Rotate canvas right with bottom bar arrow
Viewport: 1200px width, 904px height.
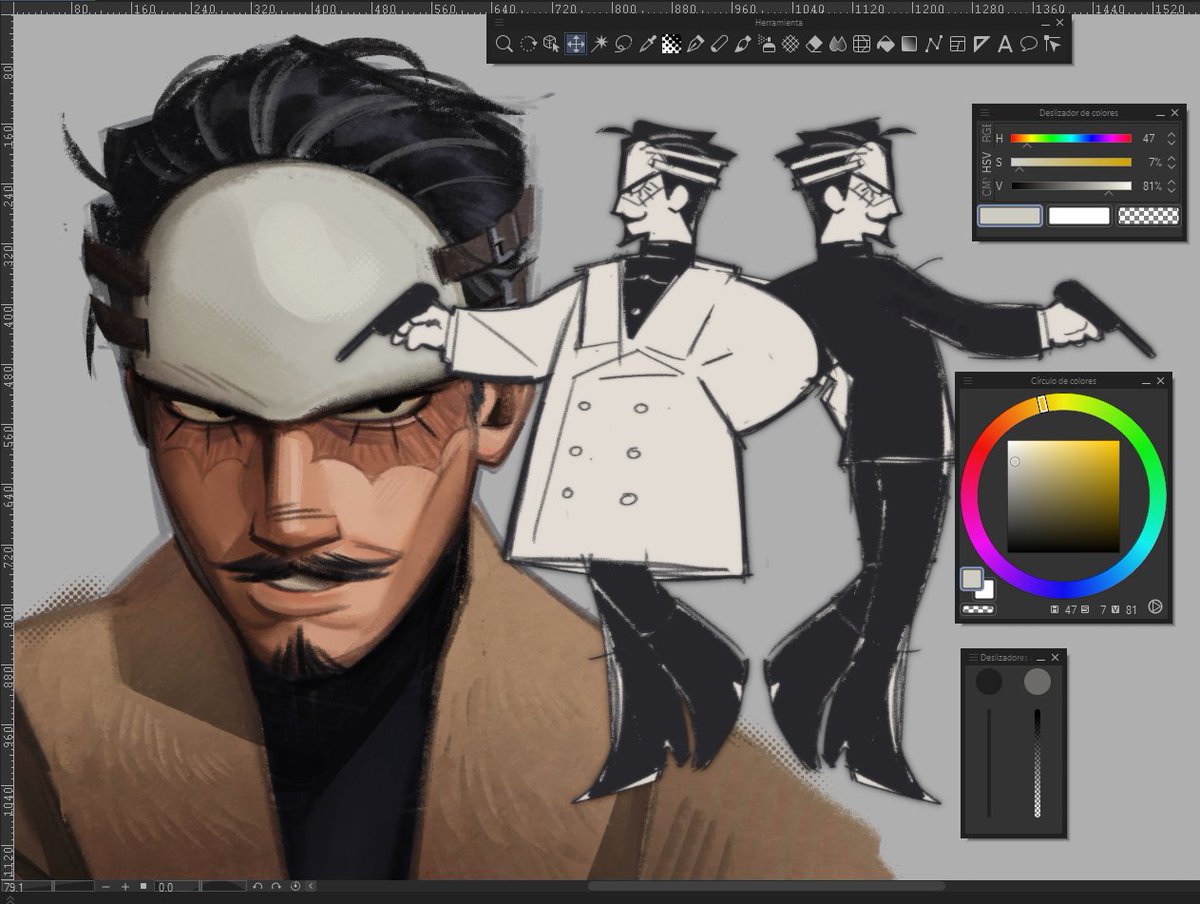[x=276, y=887]
